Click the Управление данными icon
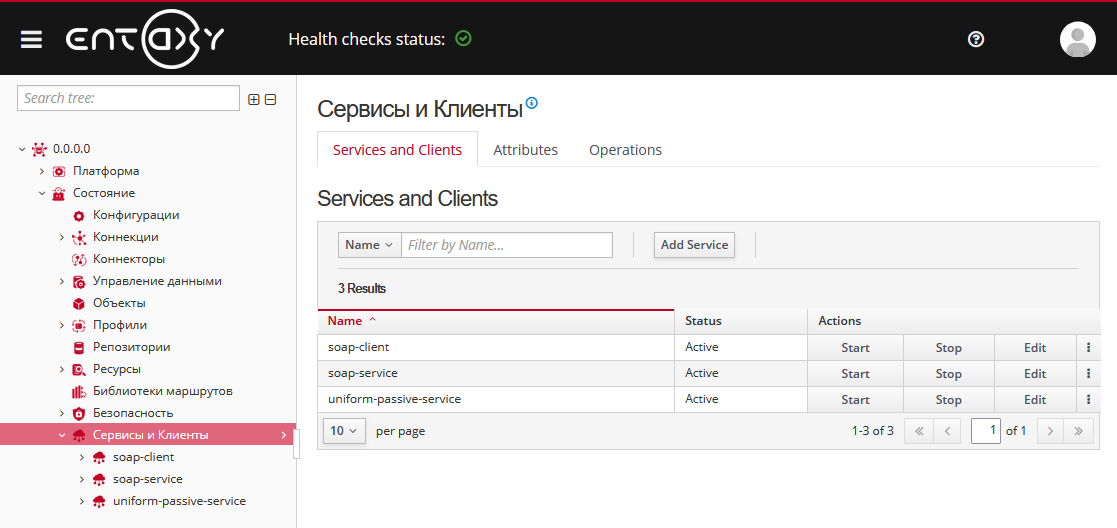This screenshot has height=528, width=1117. [79, 281]
